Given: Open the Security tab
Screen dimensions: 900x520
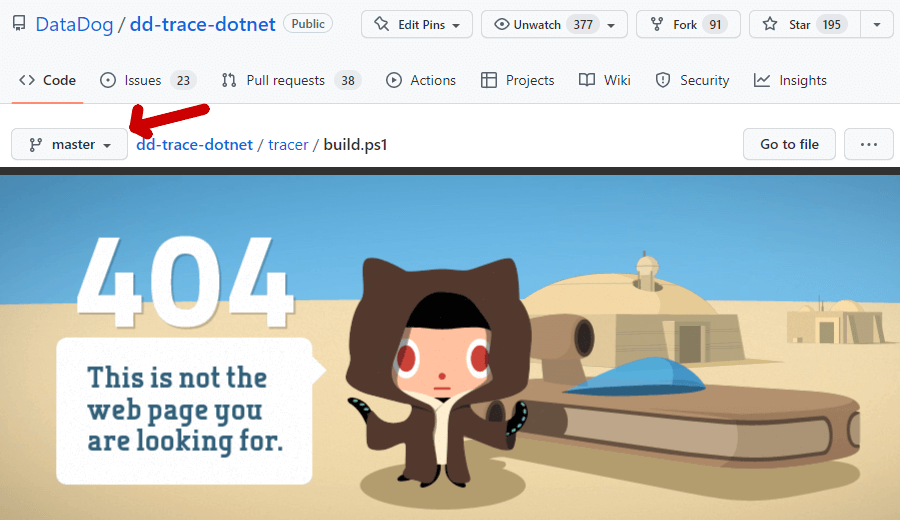Looking at the screenshot, I should 692,80.
